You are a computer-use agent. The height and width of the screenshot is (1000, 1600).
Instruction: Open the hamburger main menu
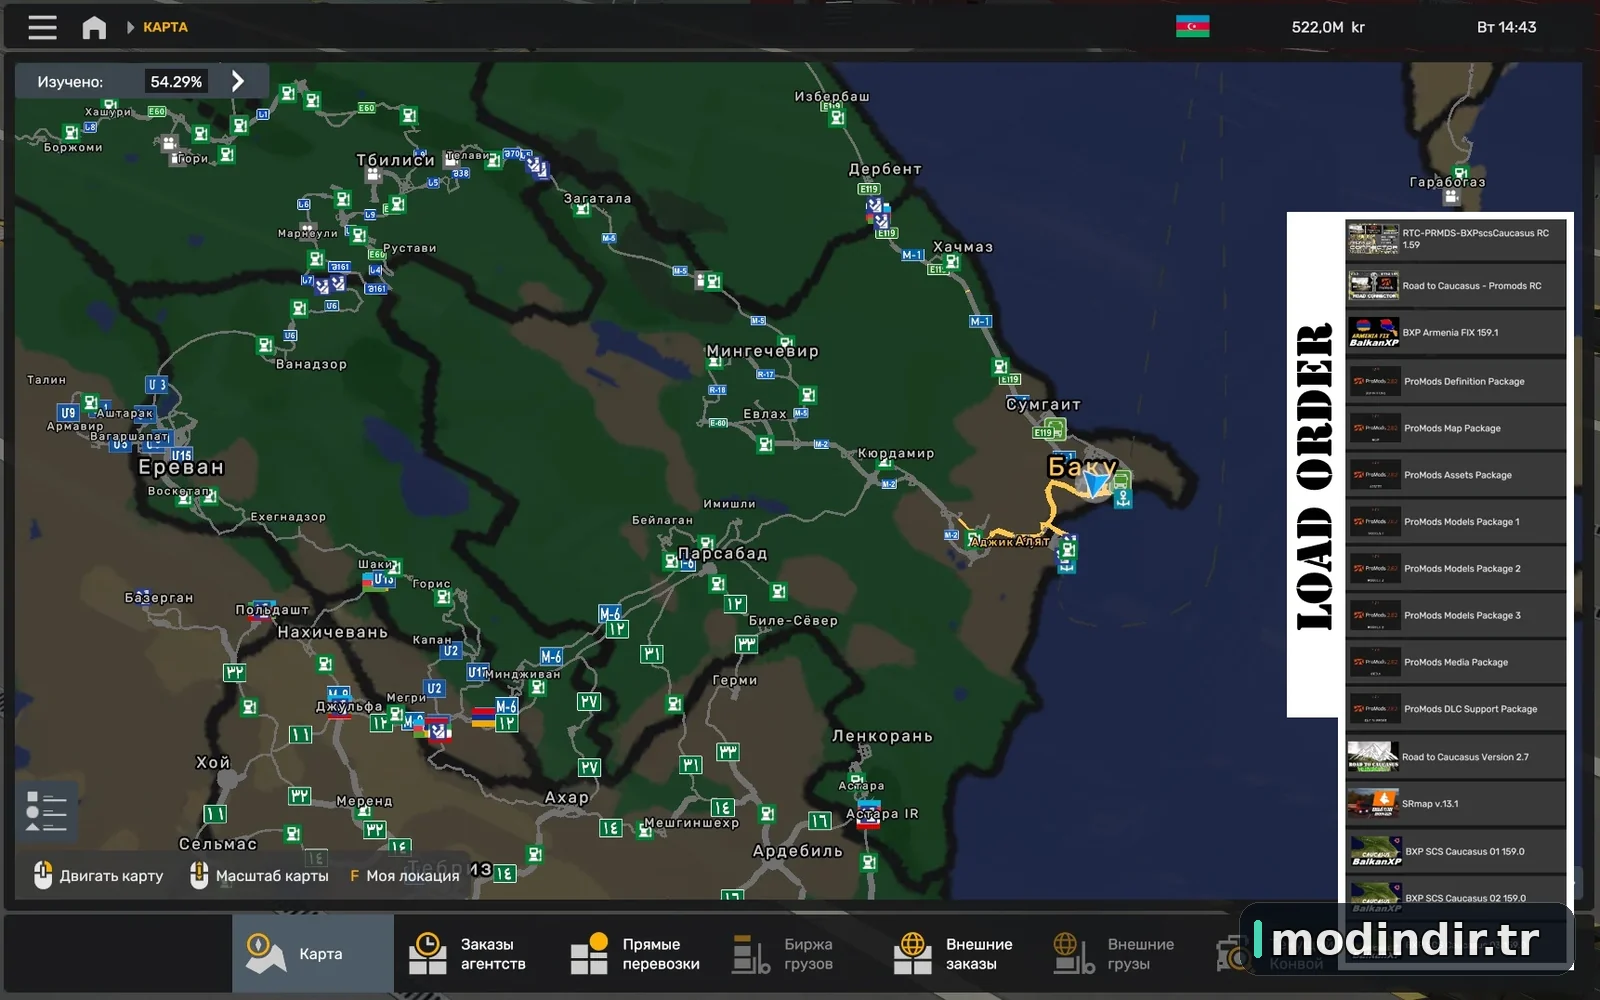(42, 27)
